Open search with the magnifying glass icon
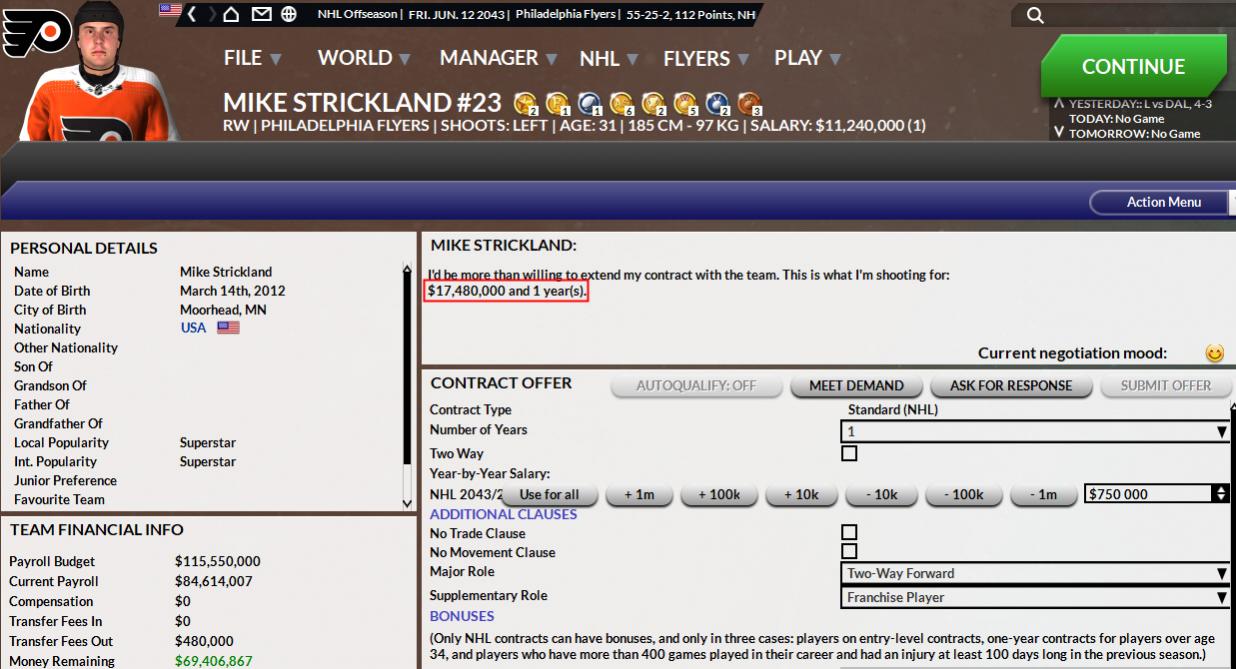The width and height of the screenshot is (1236, 669). 1035,15
